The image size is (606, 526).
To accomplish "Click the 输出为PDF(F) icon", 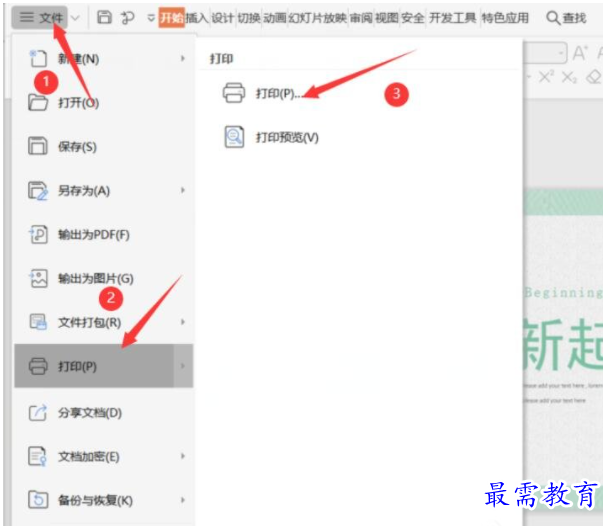I will pyautogui.click(x=38, y=234).
